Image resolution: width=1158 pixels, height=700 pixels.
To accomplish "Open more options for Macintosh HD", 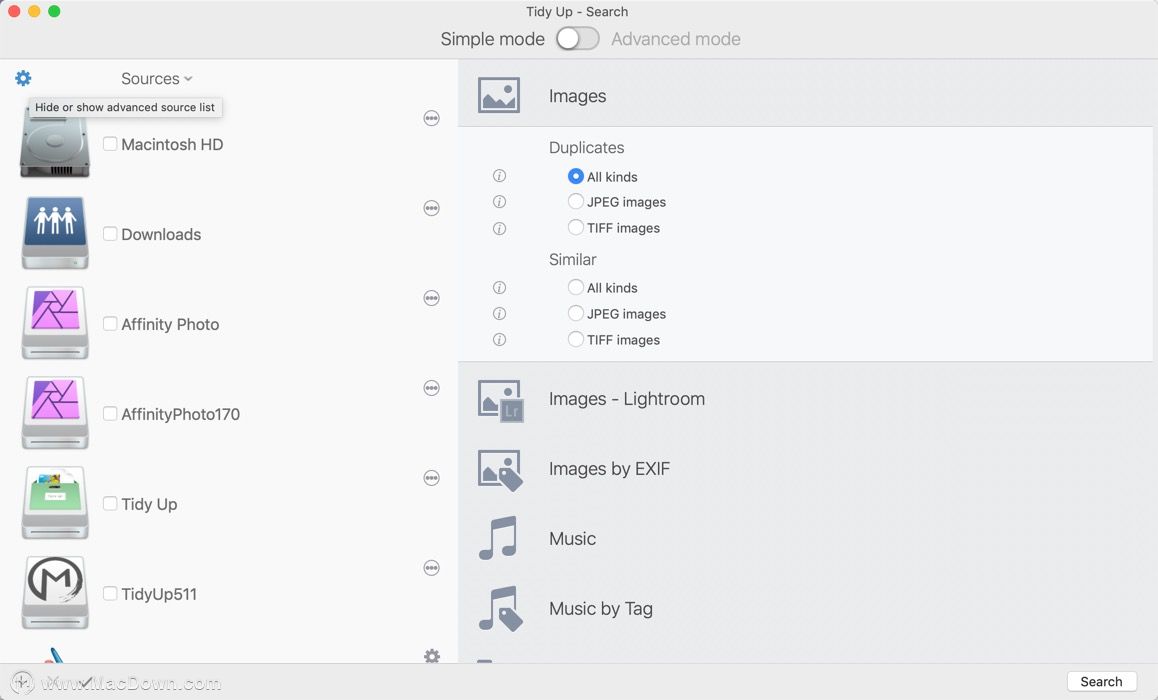I will (x=432, y=118).
